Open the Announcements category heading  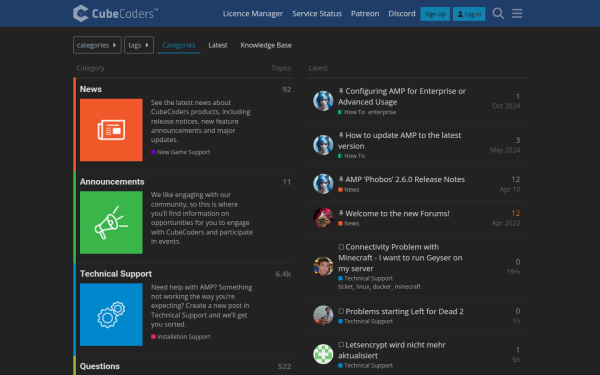[112, 182]
